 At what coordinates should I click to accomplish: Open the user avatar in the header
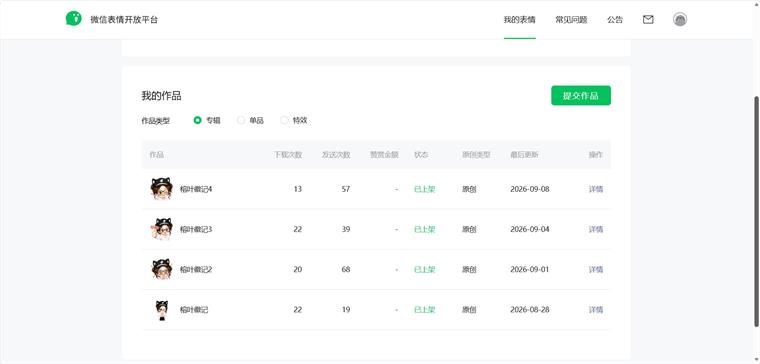click(680, 19)
